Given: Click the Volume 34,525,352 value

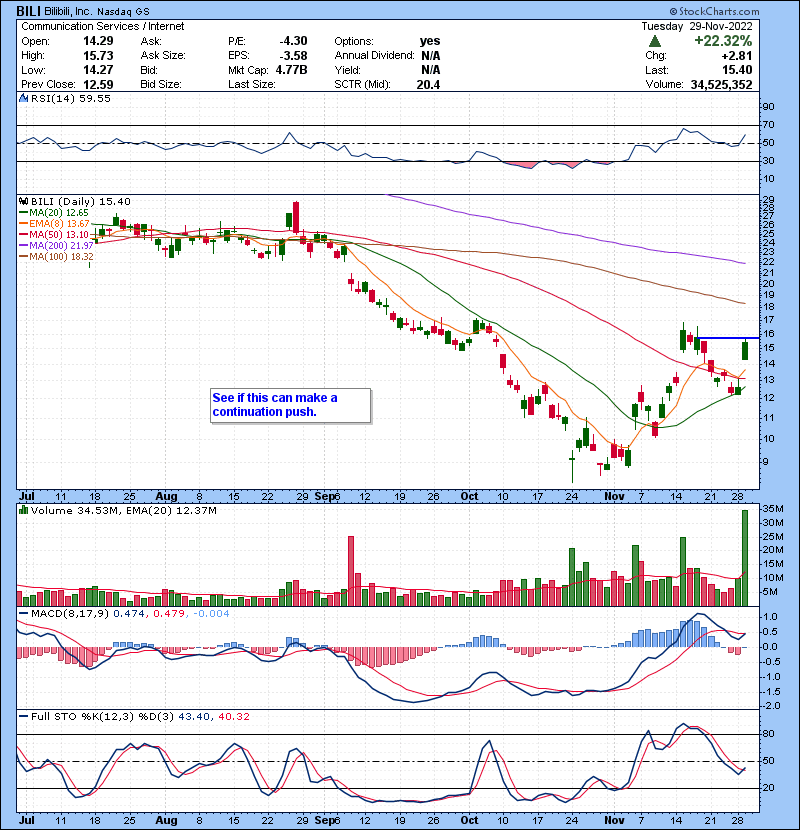Looking at the screenshot, I should (x=721, y=84).
